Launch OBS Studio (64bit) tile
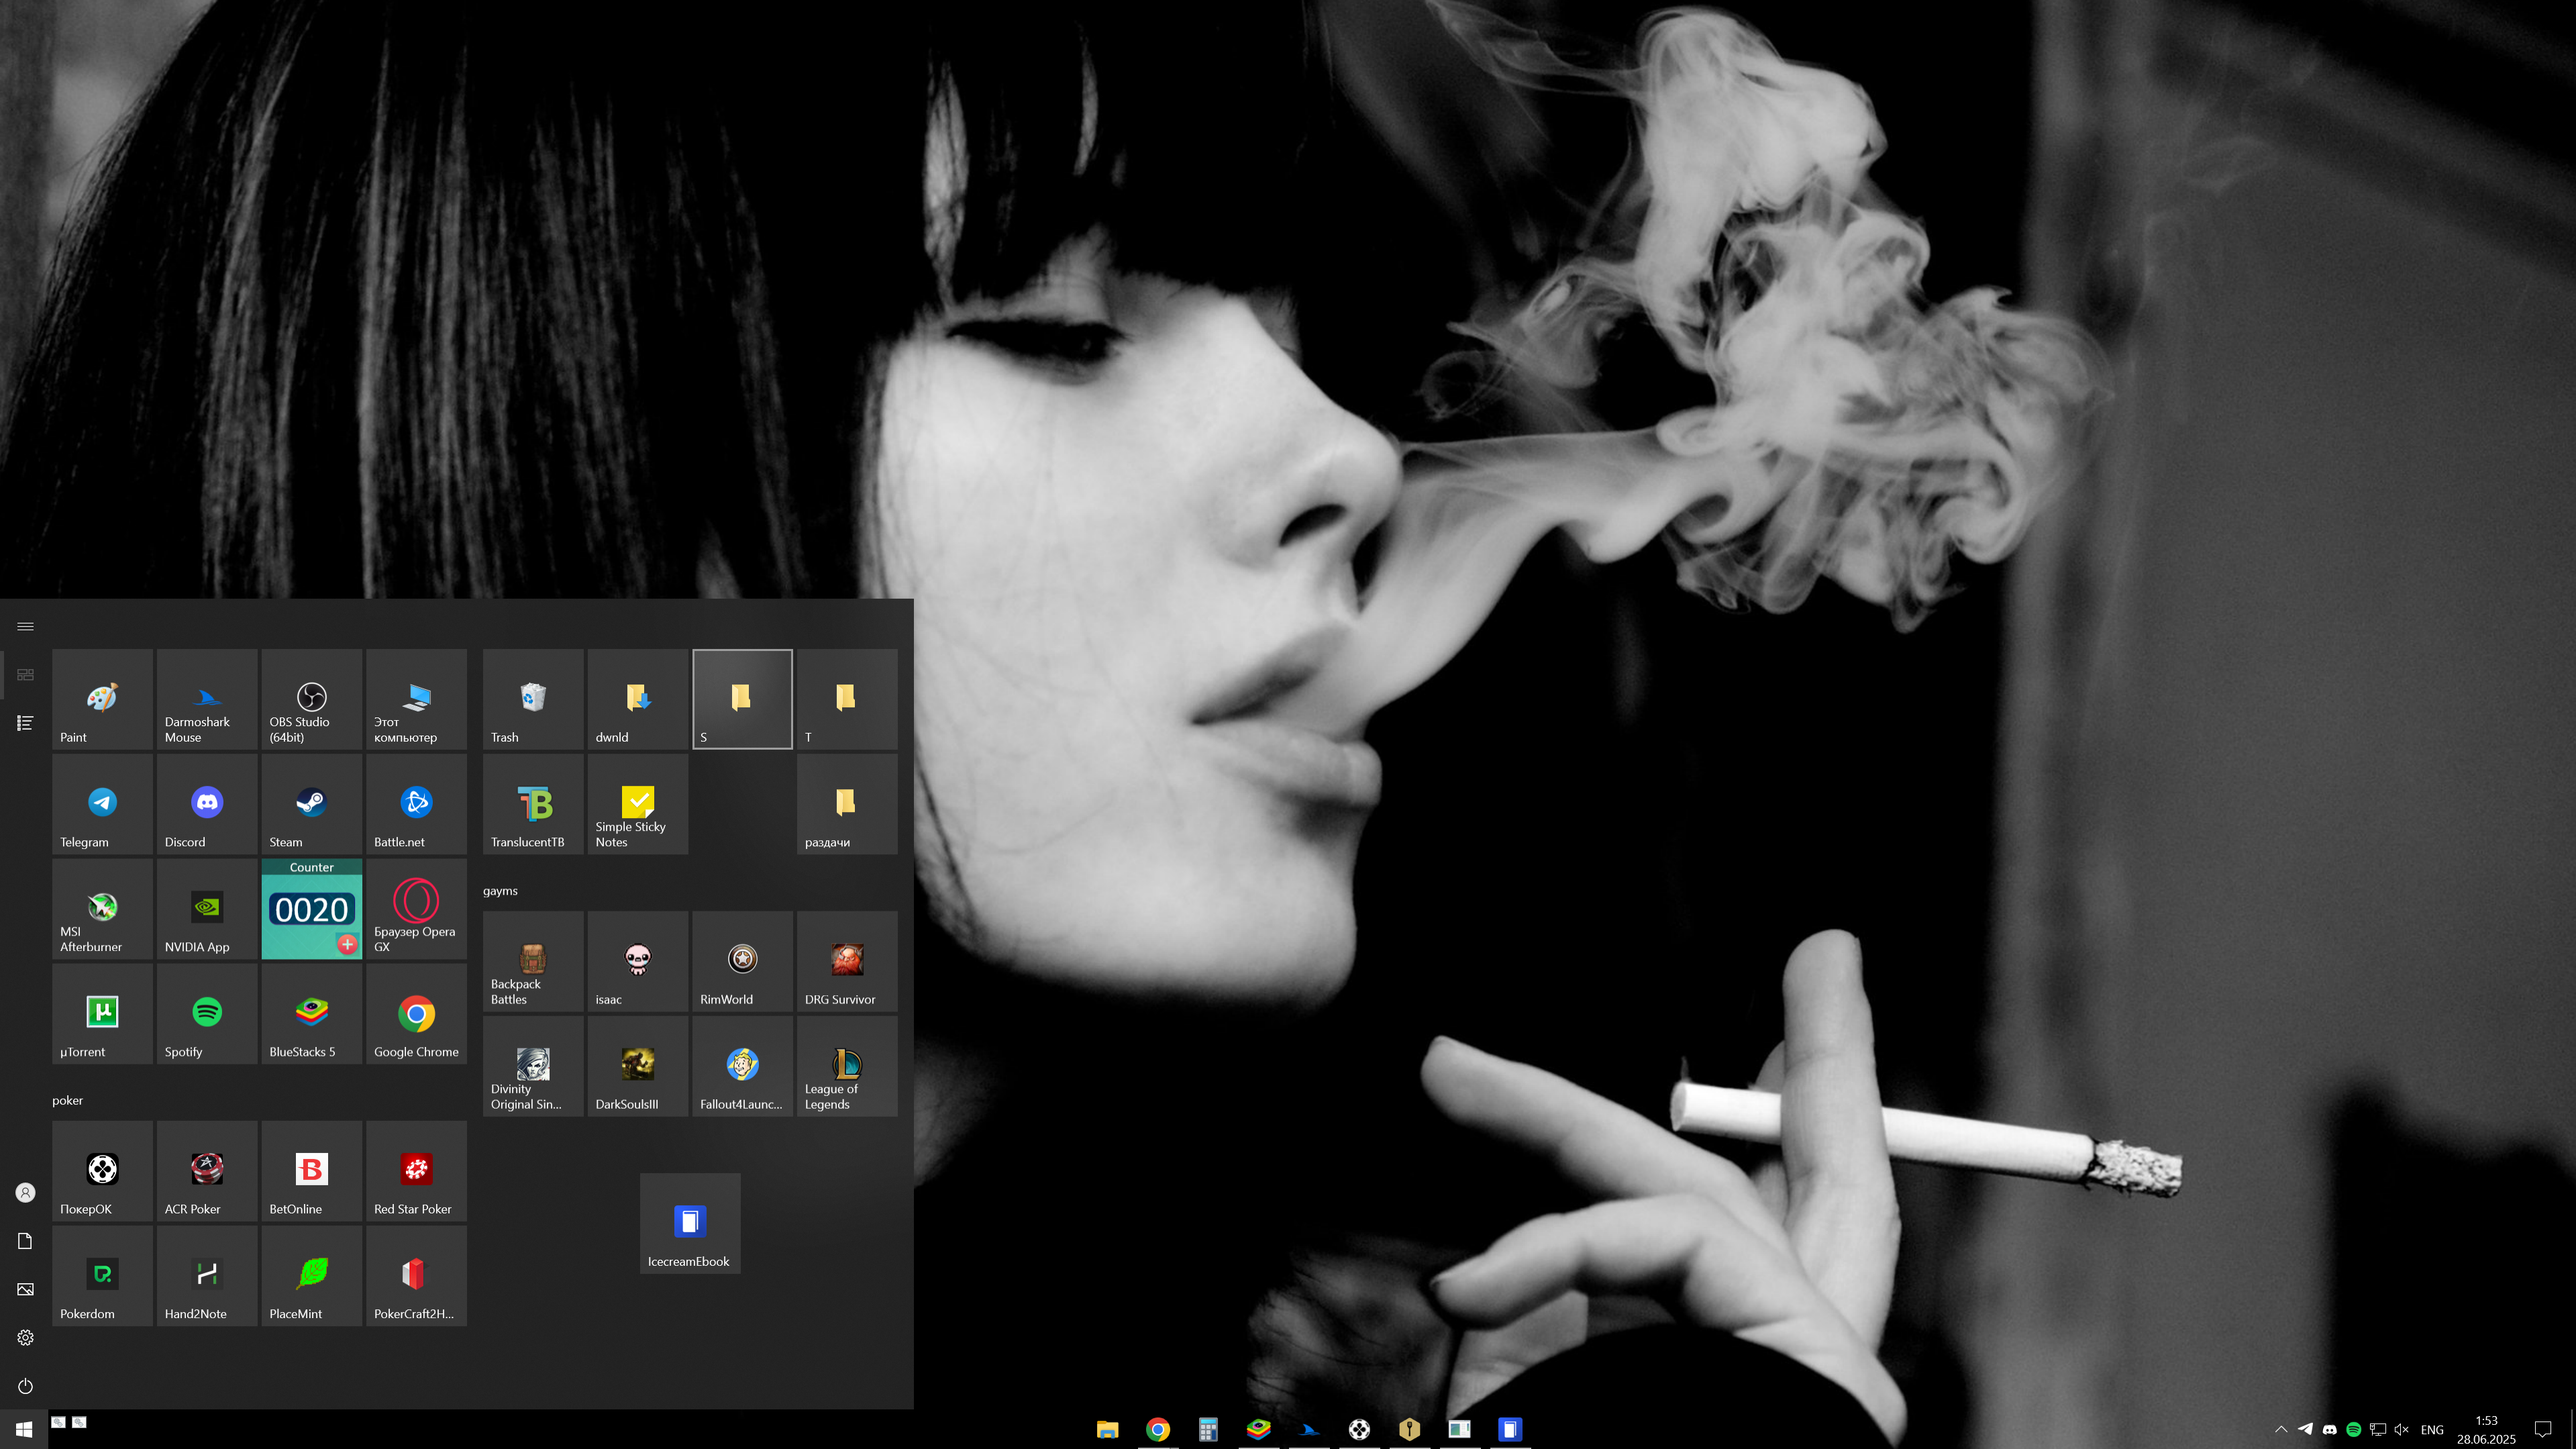 (x=311, y=699)
